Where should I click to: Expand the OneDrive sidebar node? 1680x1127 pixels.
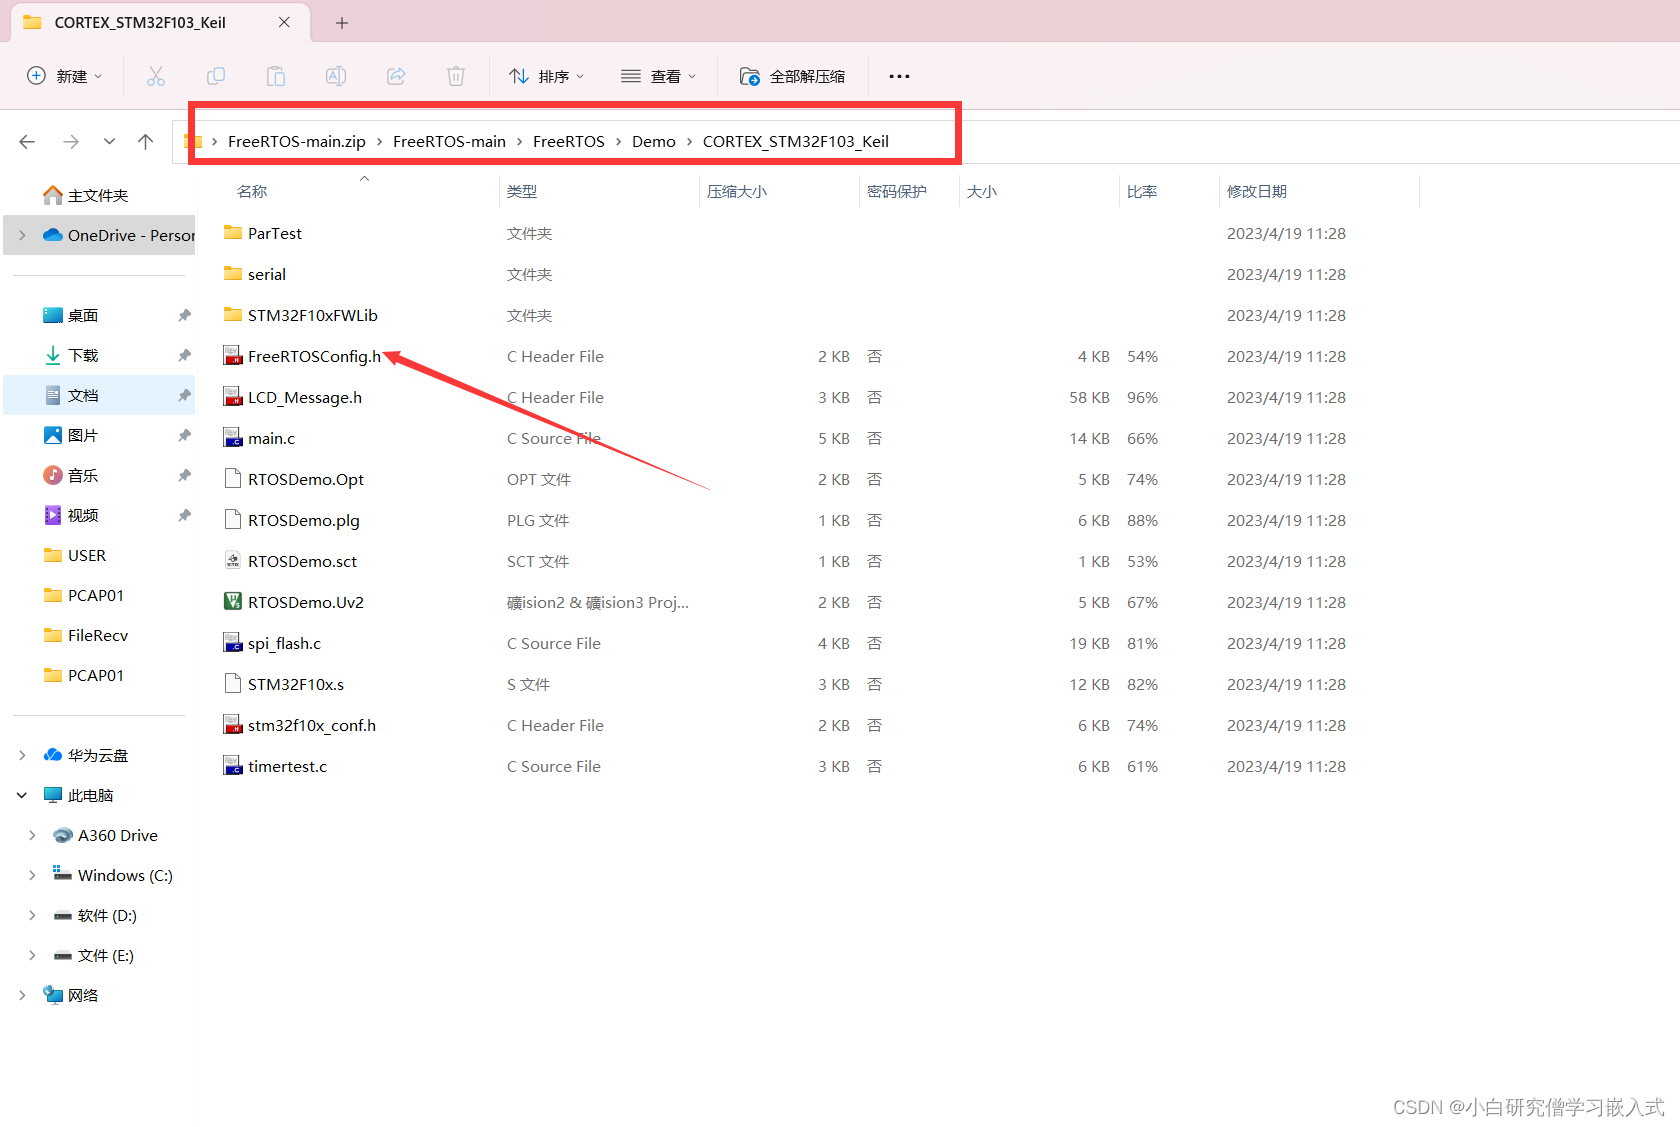pos(22,235)
